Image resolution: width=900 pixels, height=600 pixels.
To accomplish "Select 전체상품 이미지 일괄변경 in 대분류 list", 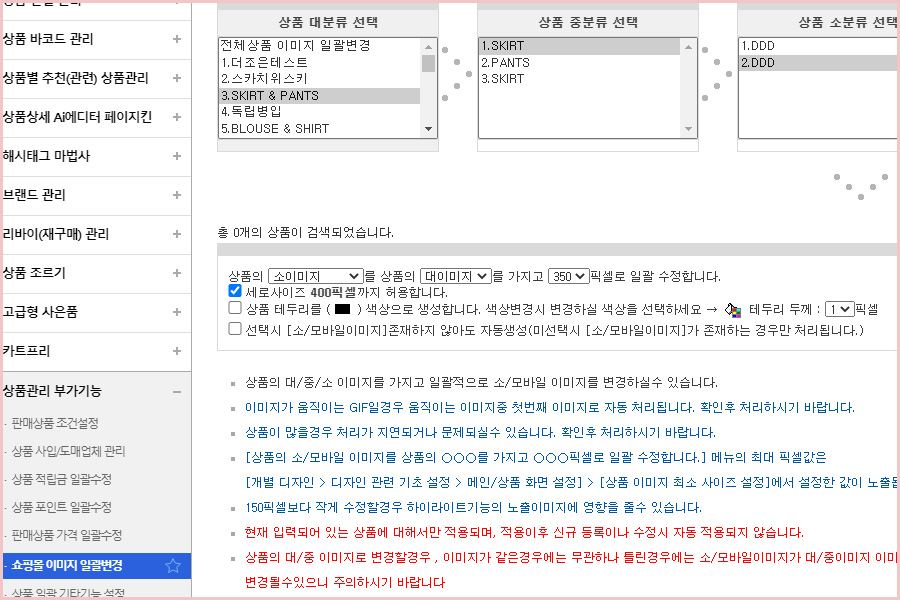I will pyautogui.click(x=319, y=45).
